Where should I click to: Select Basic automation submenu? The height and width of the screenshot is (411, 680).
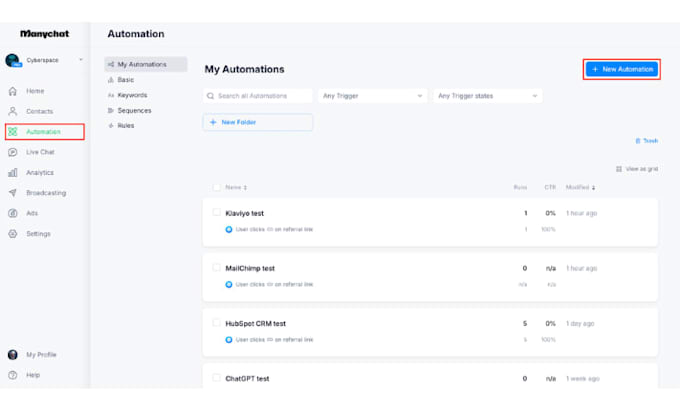coord(126,80)
